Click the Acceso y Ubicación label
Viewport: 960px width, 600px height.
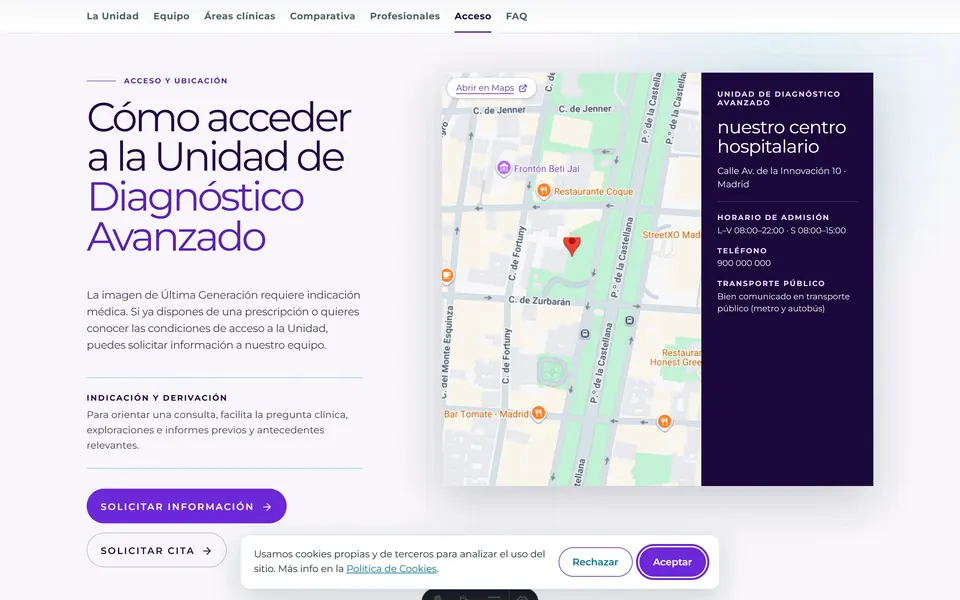176,81
